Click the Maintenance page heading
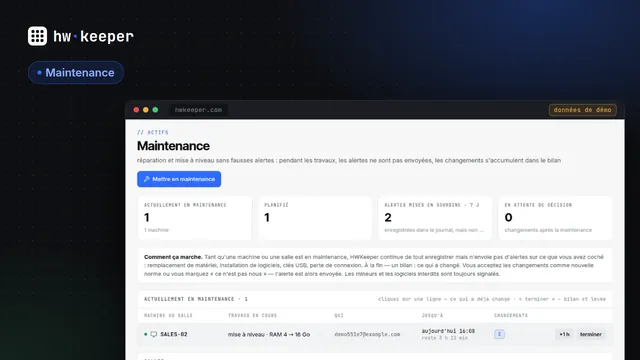This screenshot has width=640, height=360. (x=173, y=146)
